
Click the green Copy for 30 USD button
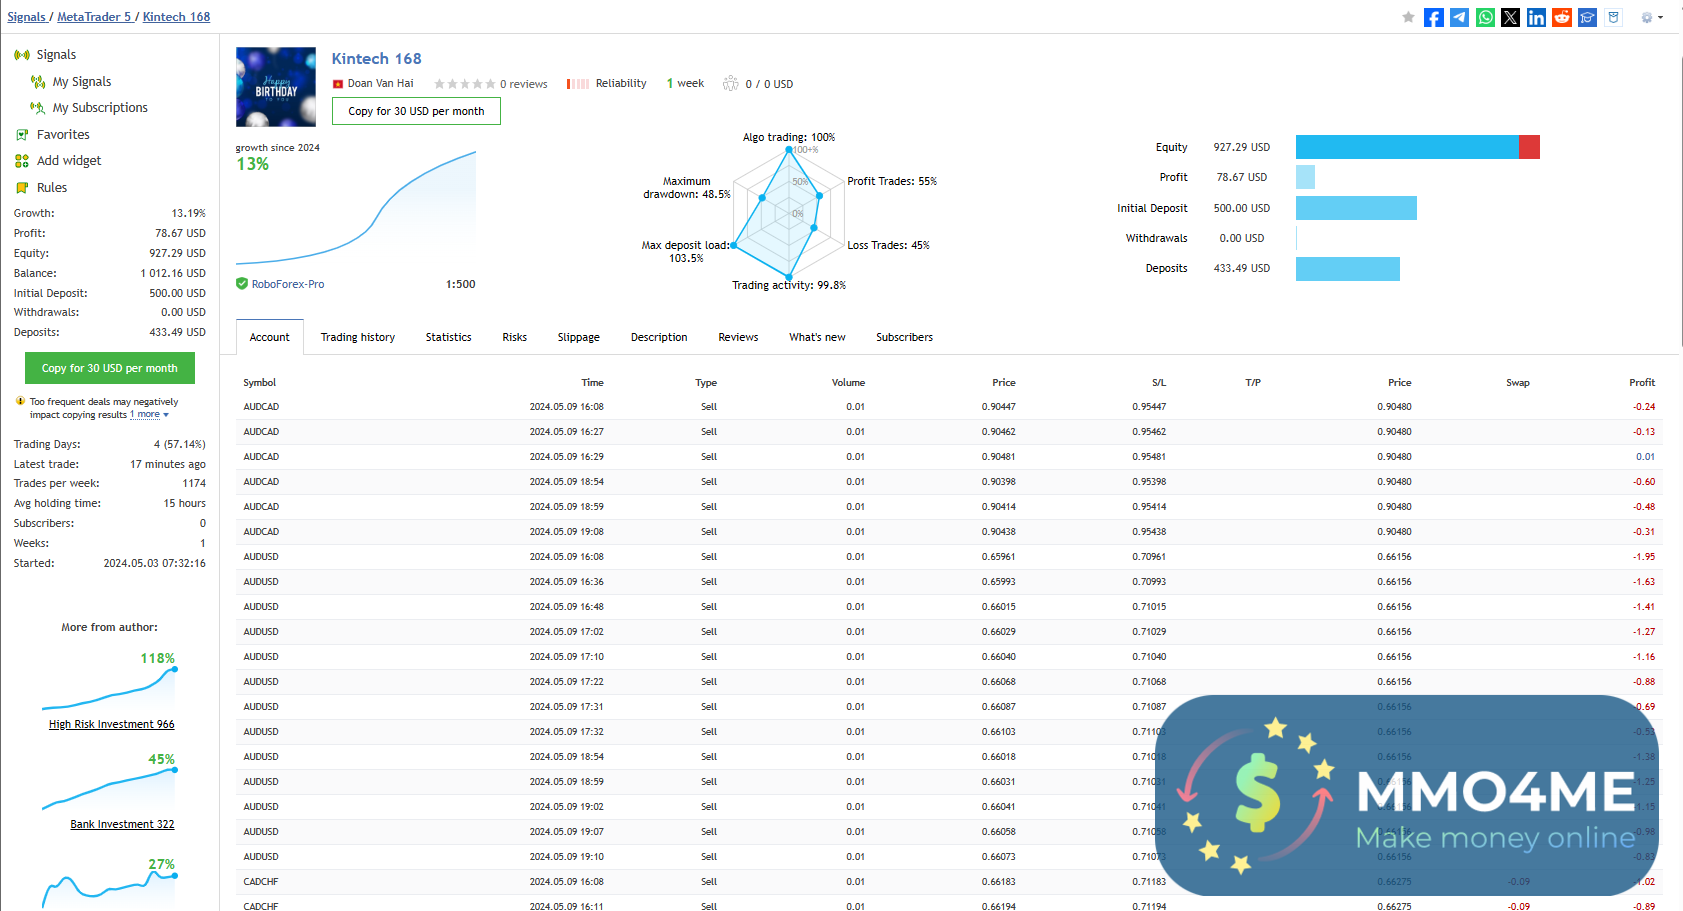point(110,368)
